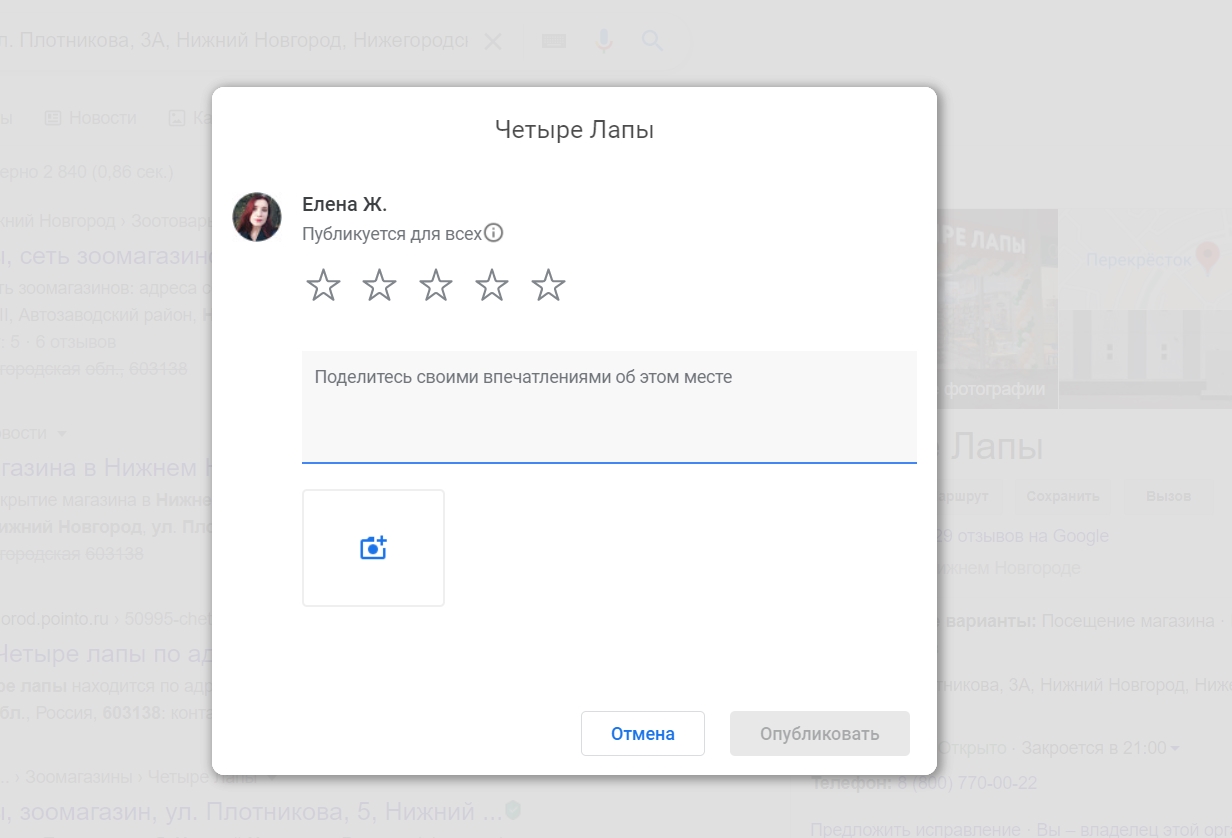Click the Опубликовать button
1232x838 pixels.
pos(819,733)
